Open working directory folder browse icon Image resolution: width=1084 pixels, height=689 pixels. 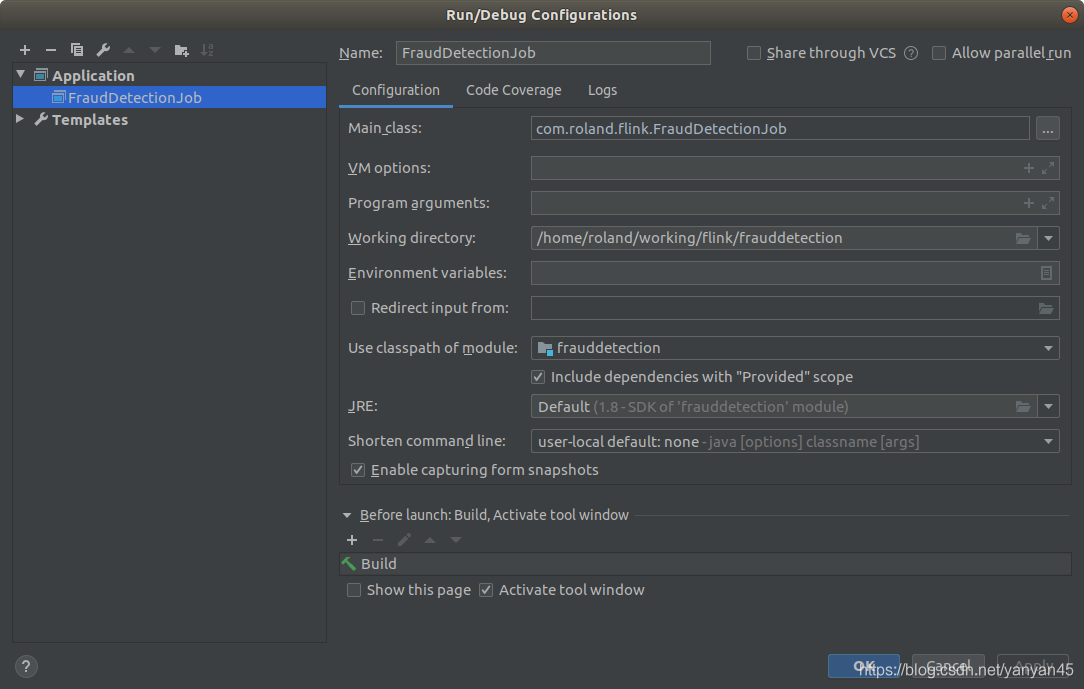pyautogui.click(x=1022, y=238)
